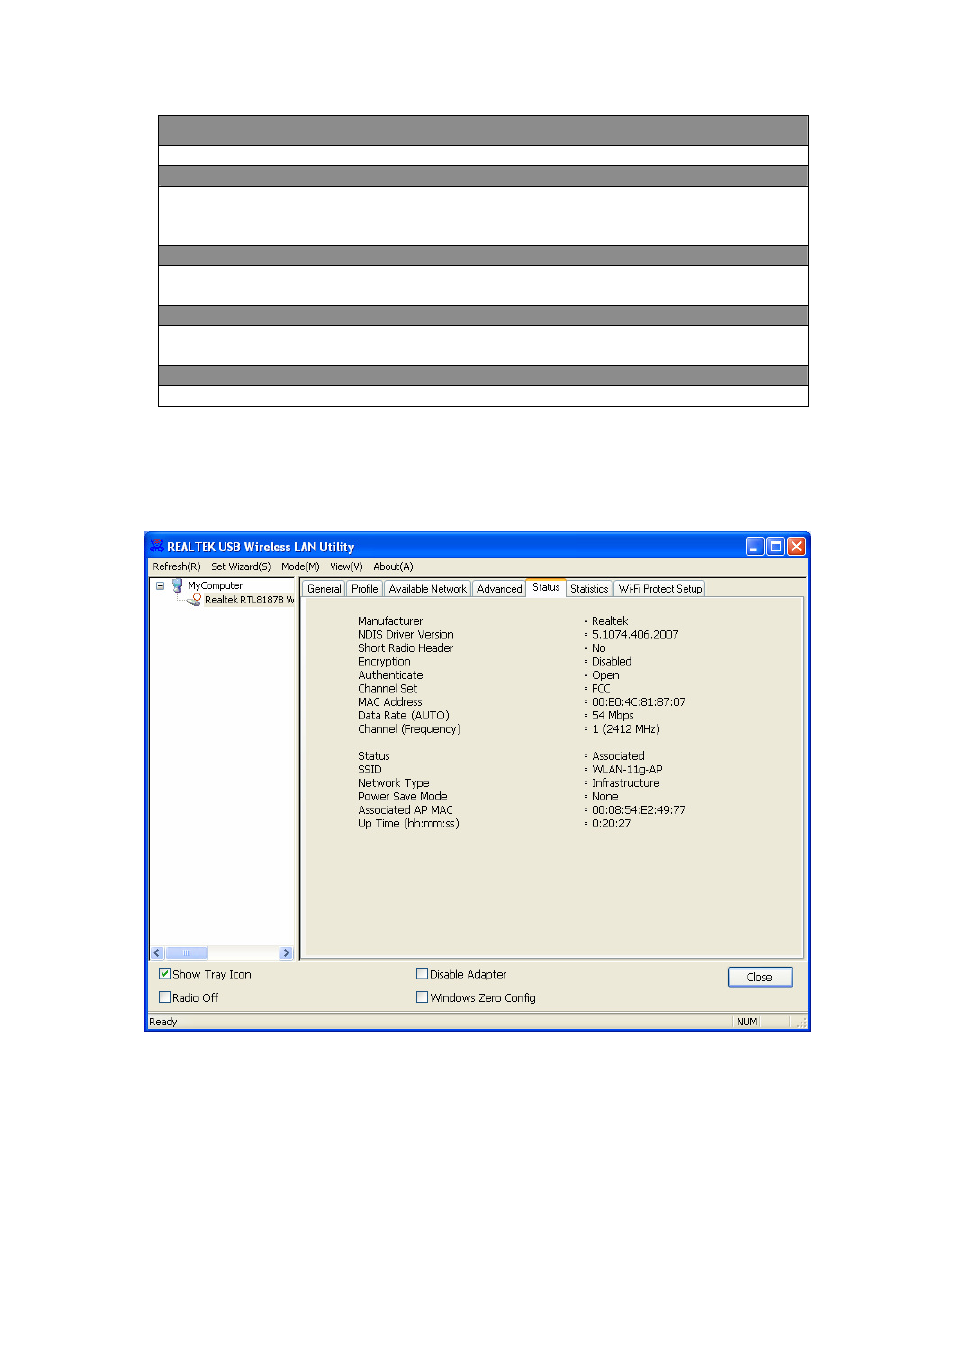Open the About(A) menu

point(393,566)
